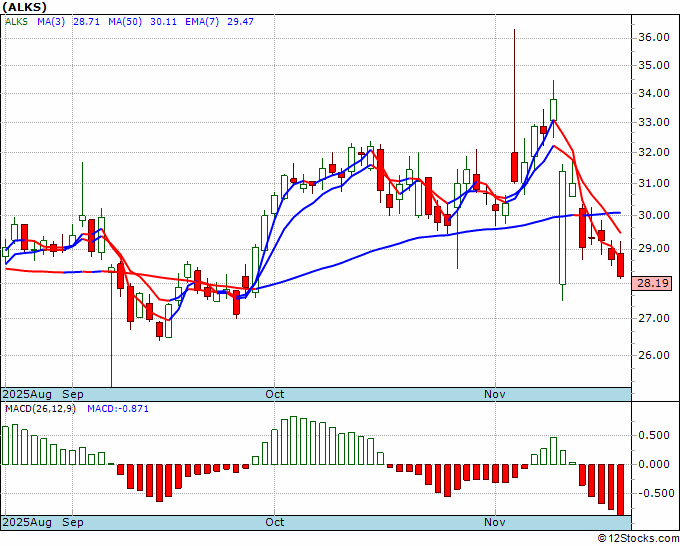Click the 34.00 price axis label

[x=654, y=93]
